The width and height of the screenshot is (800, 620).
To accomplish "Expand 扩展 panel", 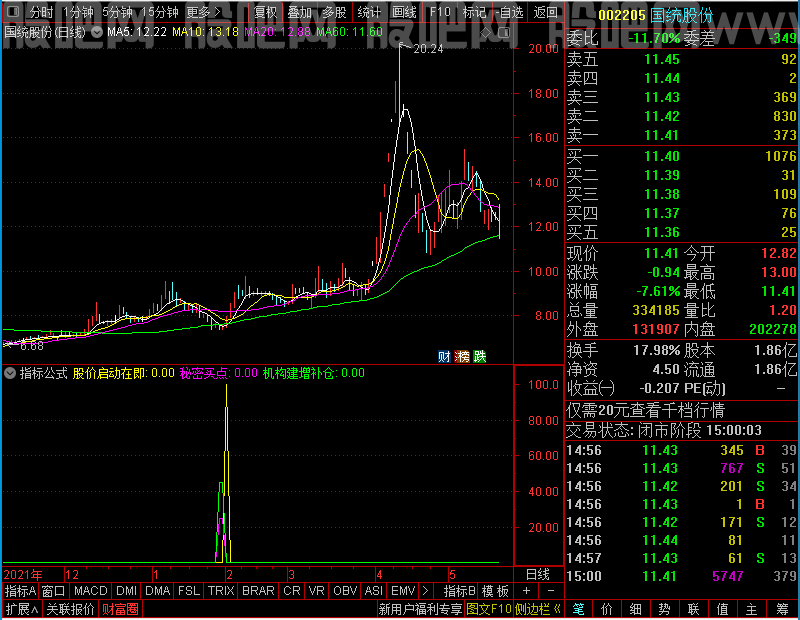I will (22, 609).
